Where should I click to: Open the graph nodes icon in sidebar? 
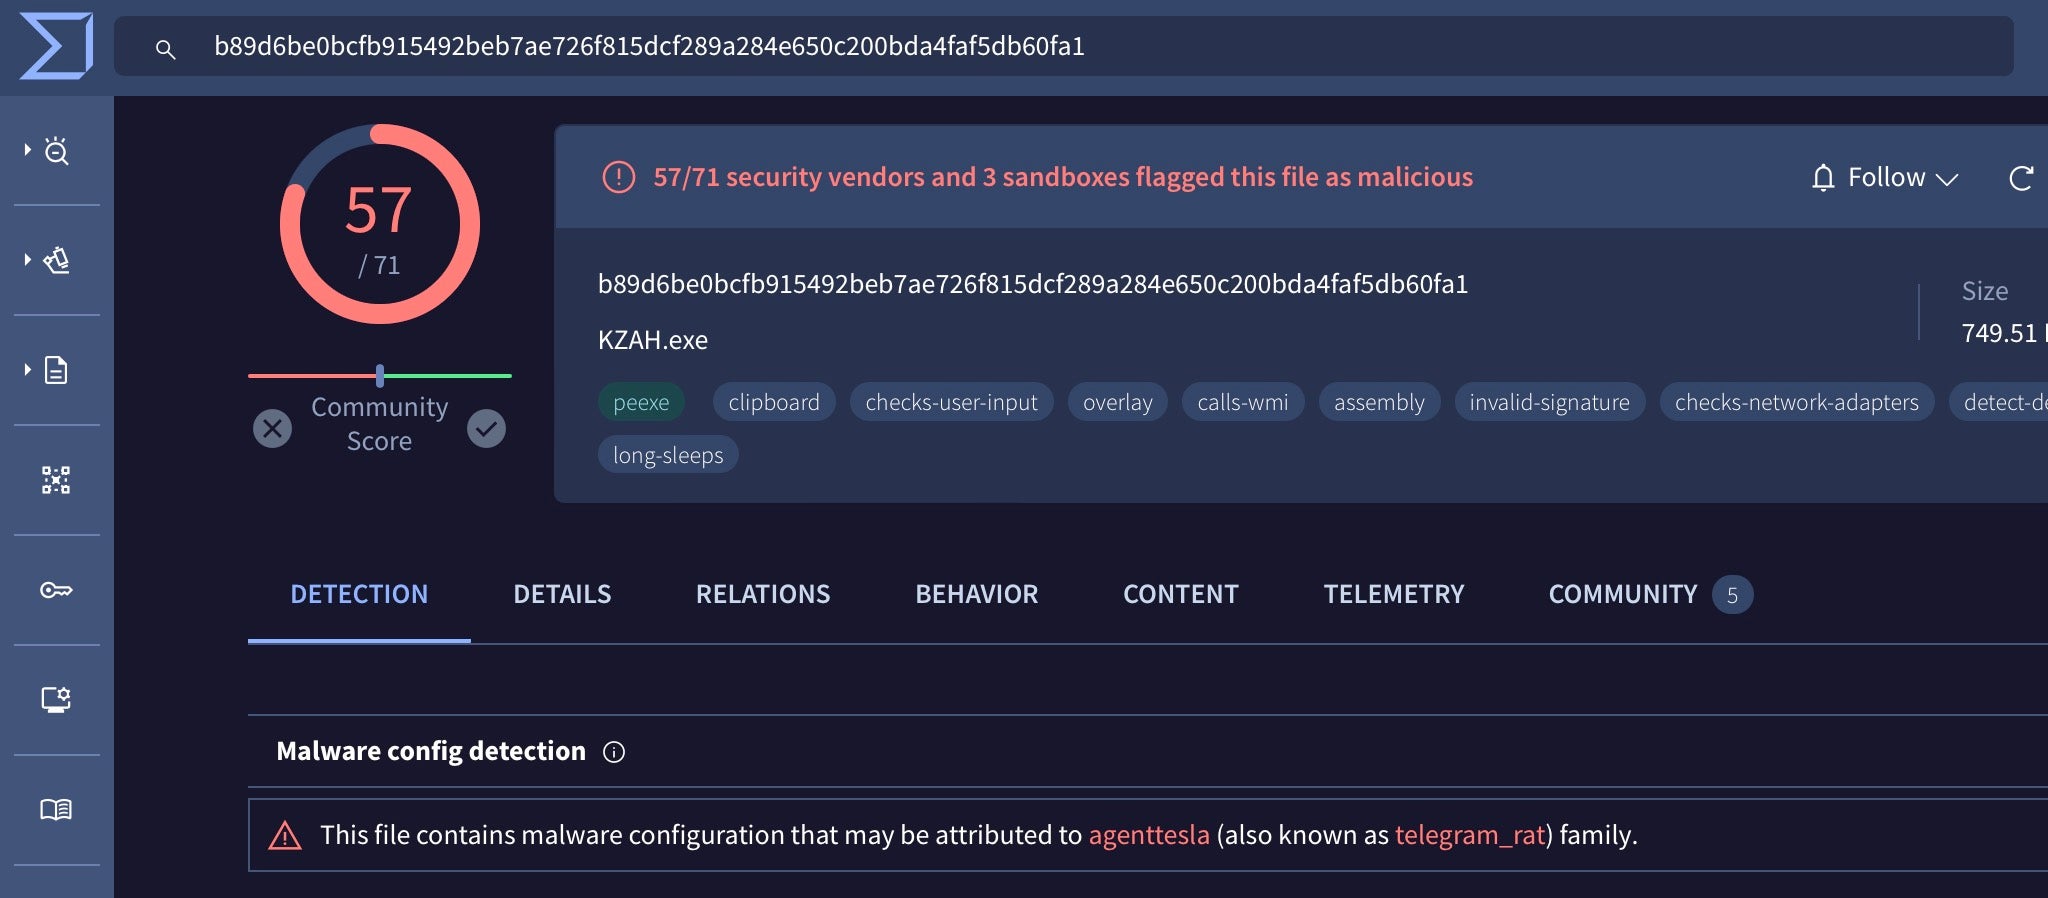pyautogui.click(x=56, y=480)
